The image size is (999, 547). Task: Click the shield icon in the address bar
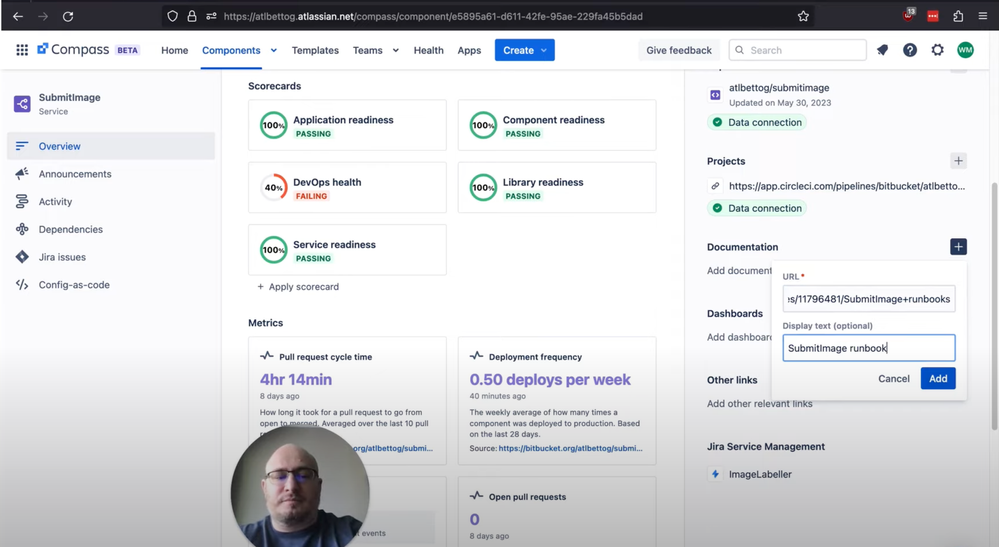(172, 17)
